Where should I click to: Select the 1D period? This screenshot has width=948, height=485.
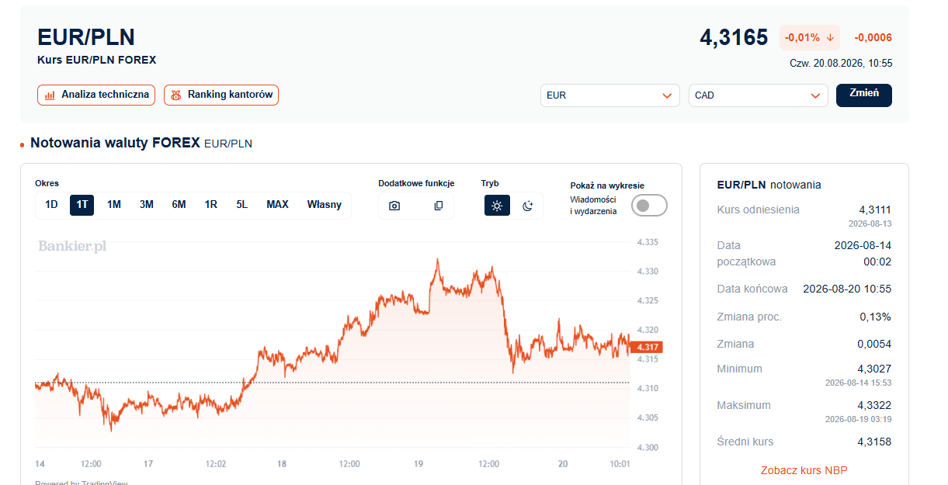pos(51,204)
